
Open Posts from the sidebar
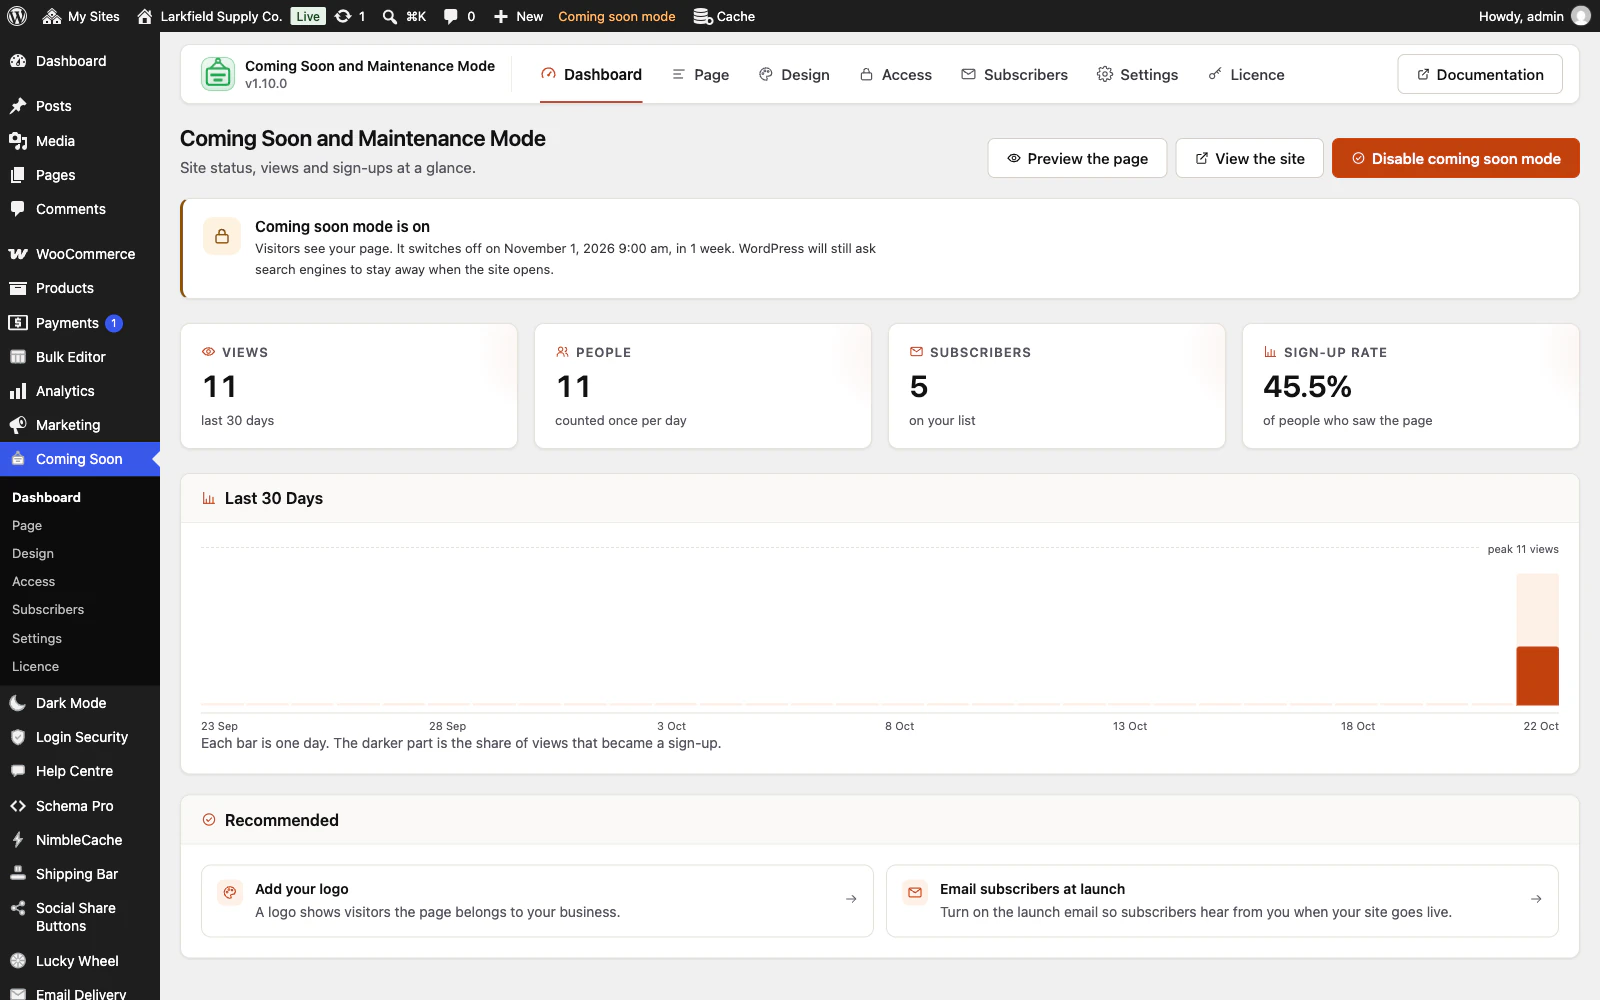pos(80,106)
